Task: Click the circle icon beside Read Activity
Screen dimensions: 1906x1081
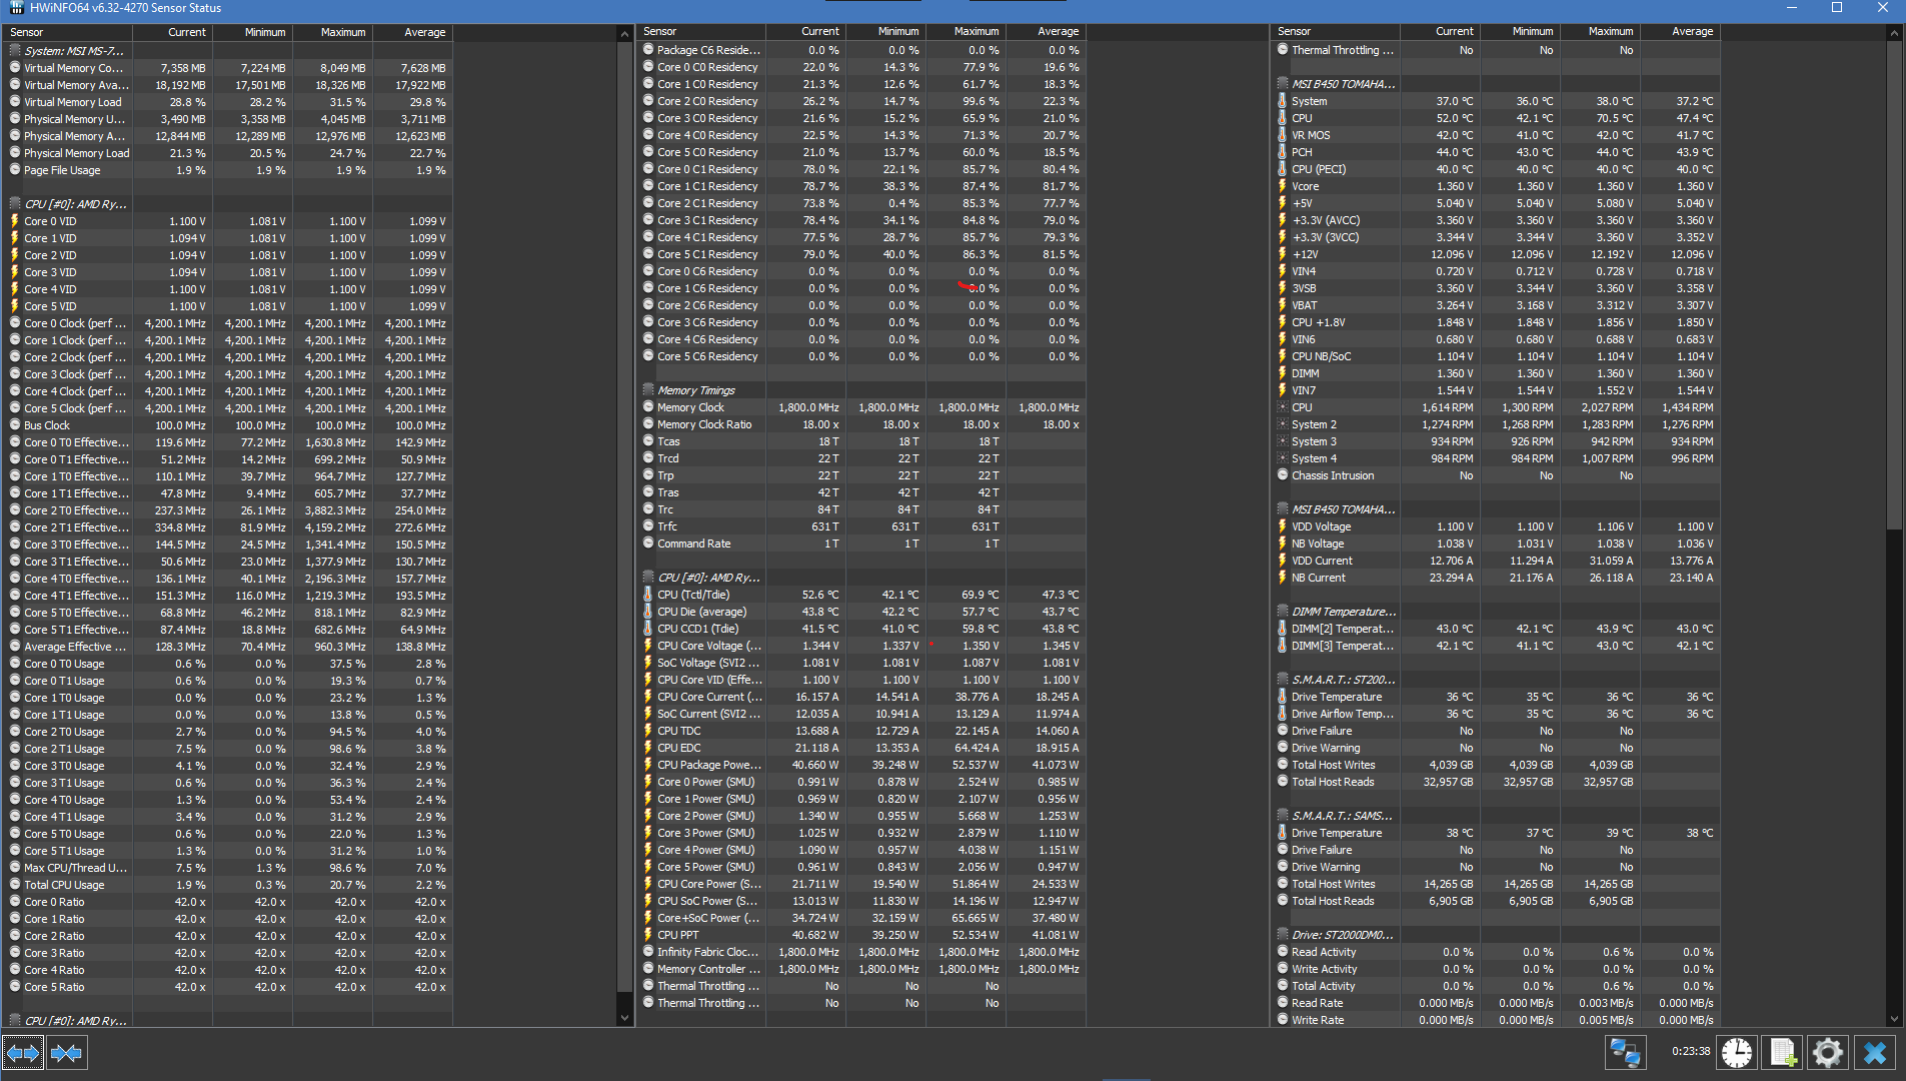Action: 1282,952
